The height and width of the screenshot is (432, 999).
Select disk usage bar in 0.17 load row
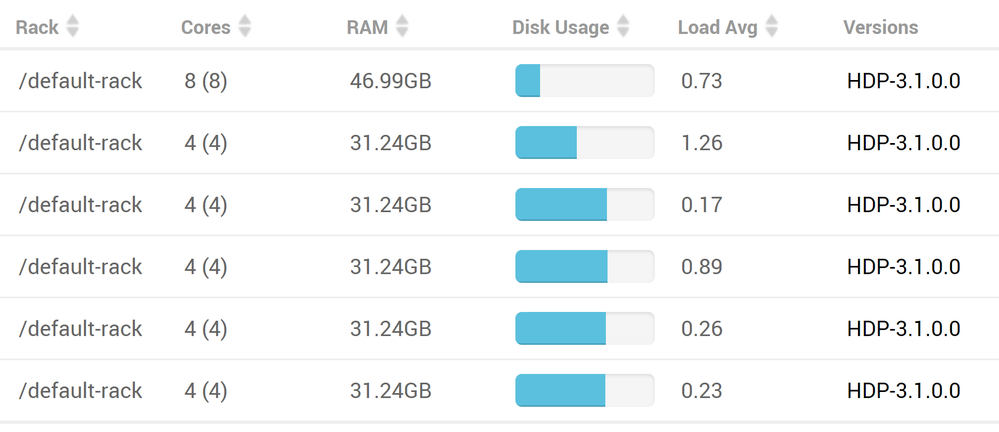click(x=584, y=205)
